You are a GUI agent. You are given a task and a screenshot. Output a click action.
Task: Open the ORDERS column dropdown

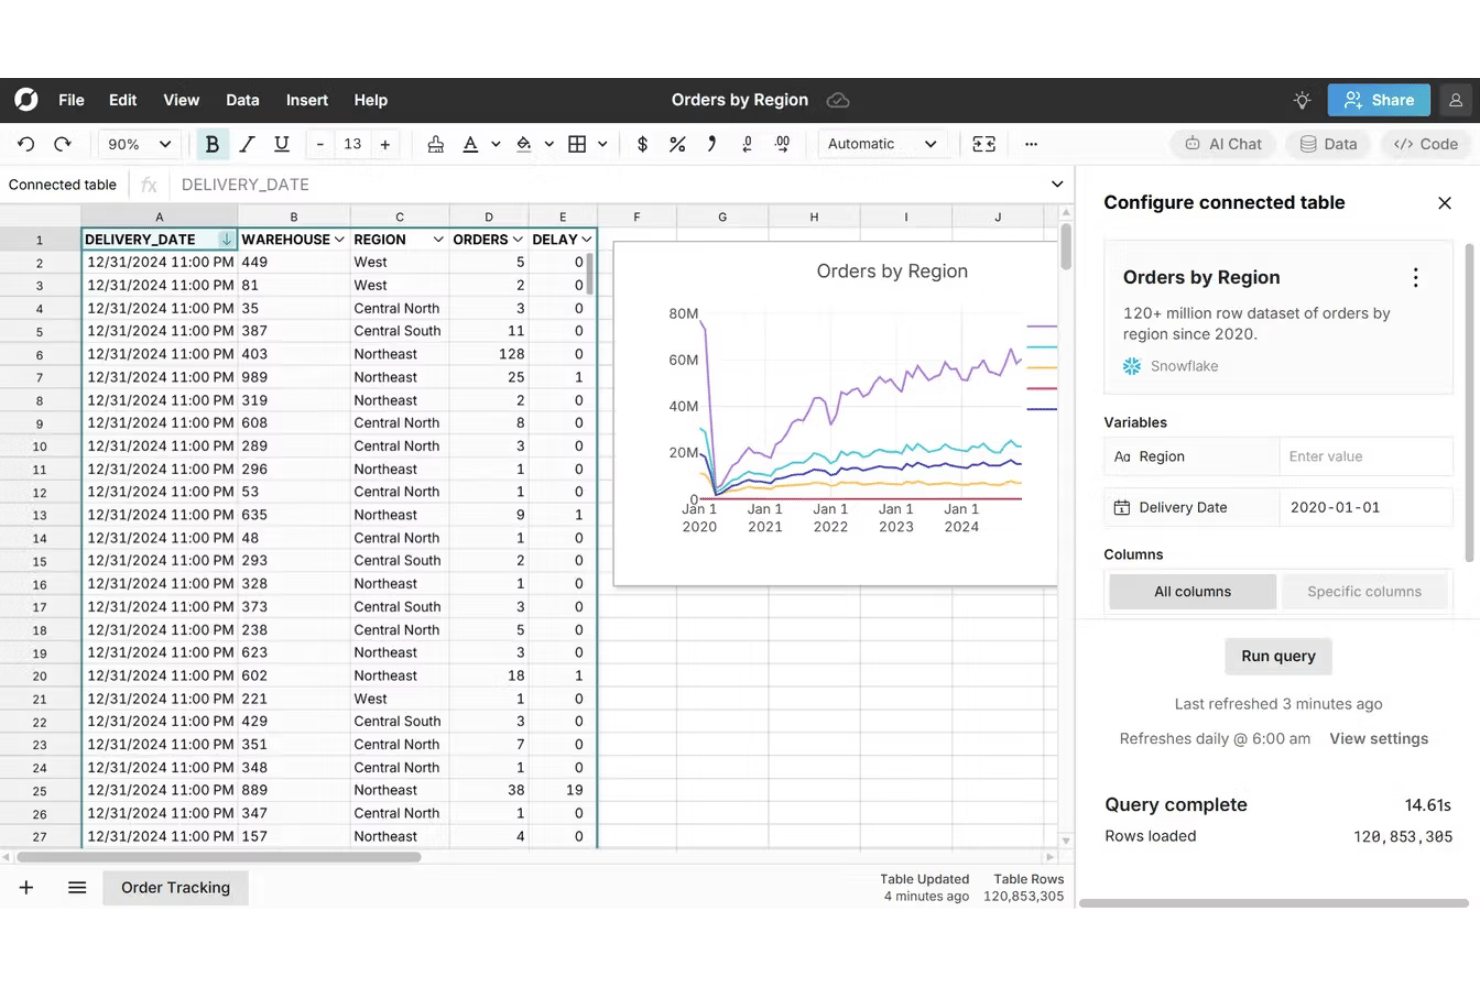click(517, 239)
